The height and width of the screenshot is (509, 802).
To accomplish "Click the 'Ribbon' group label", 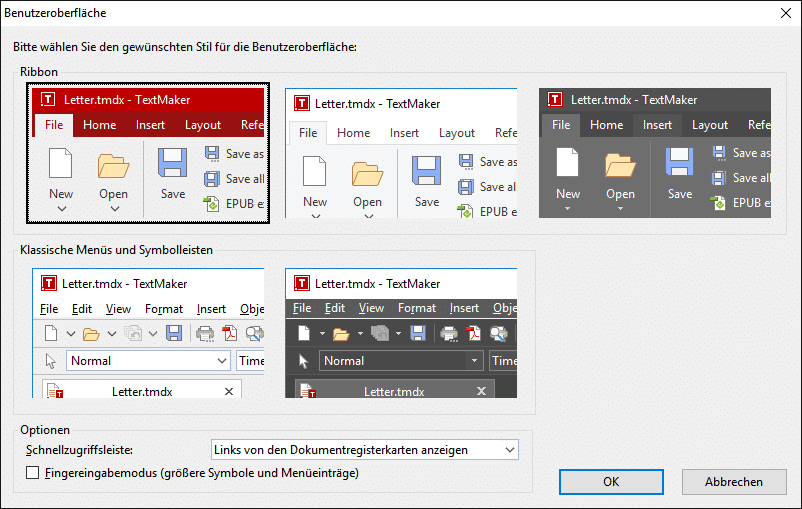I will (39, 72).
